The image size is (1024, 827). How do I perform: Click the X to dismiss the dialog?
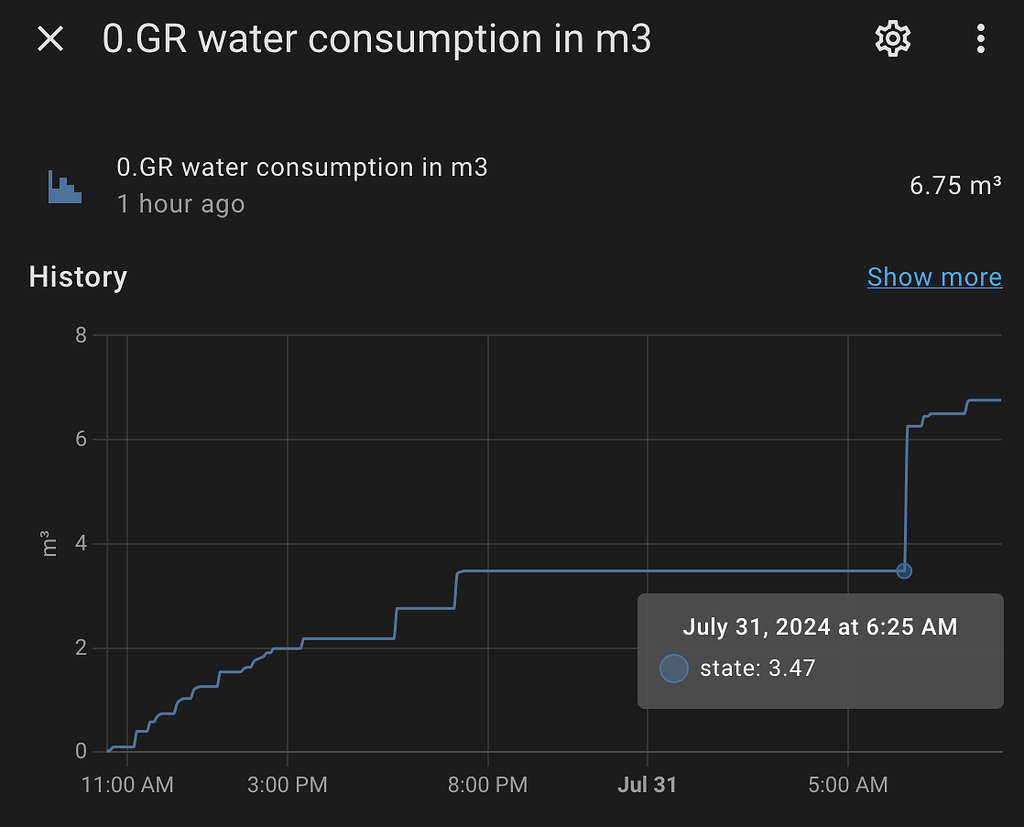(x=49, y=38)
